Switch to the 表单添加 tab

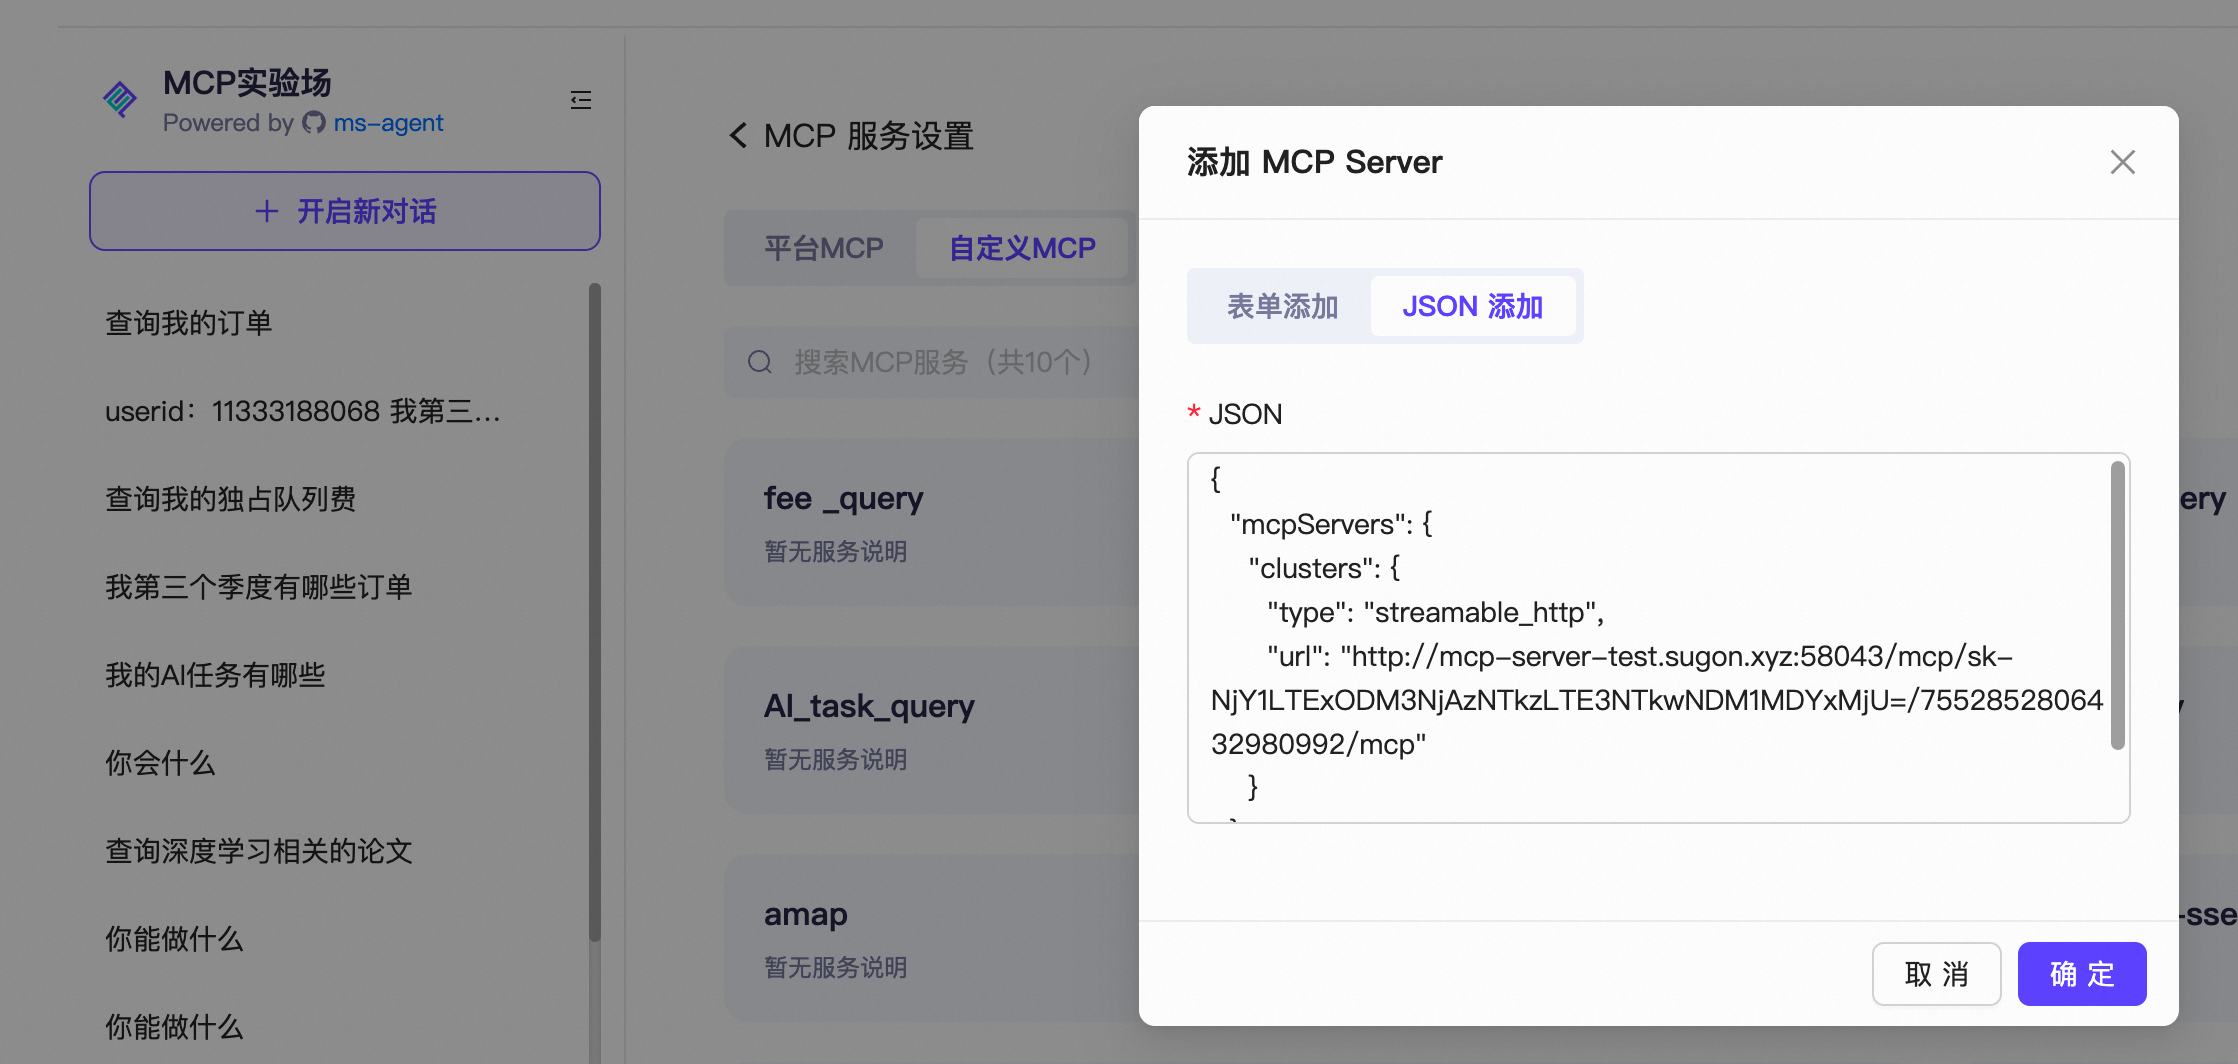click(1282, 306)
